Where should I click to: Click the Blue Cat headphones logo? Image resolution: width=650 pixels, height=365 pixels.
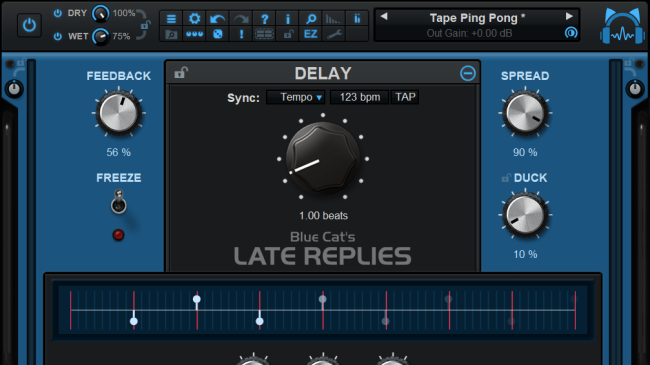pos(622,26)
